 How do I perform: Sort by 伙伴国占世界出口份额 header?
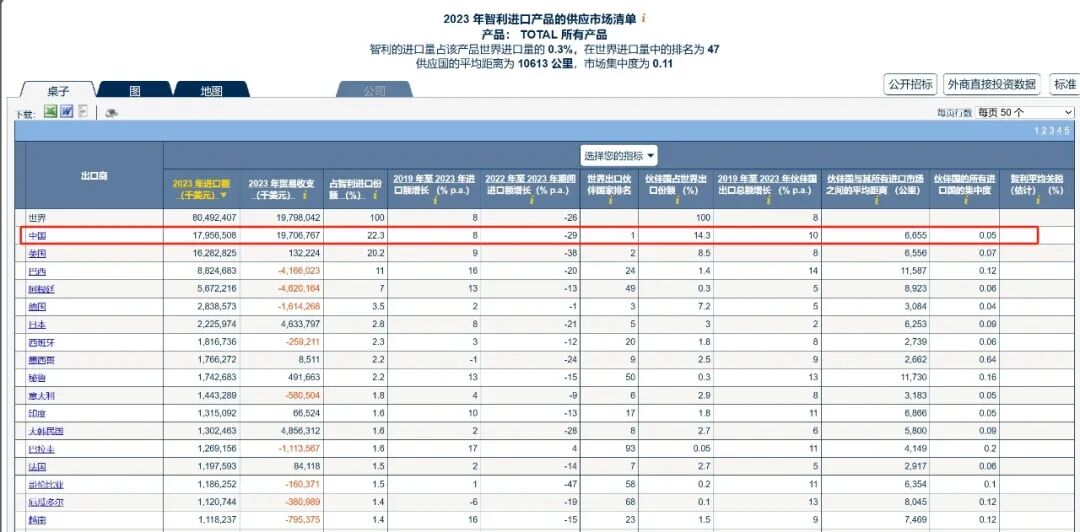(676, 184)
